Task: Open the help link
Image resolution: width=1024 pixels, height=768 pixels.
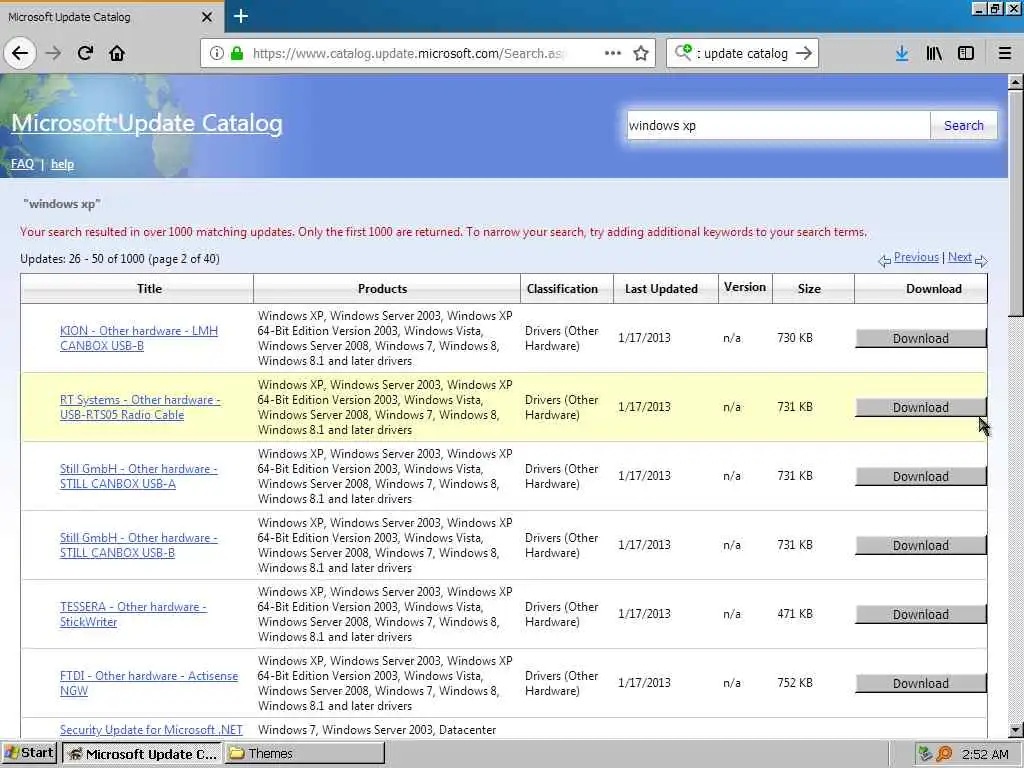Action: click(x=62, y=165)
